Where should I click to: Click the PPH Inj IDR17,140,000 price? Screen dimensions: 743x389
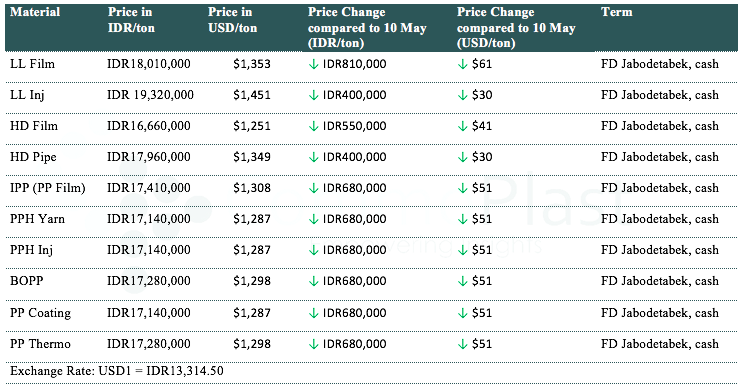click(x=149, y=250)
